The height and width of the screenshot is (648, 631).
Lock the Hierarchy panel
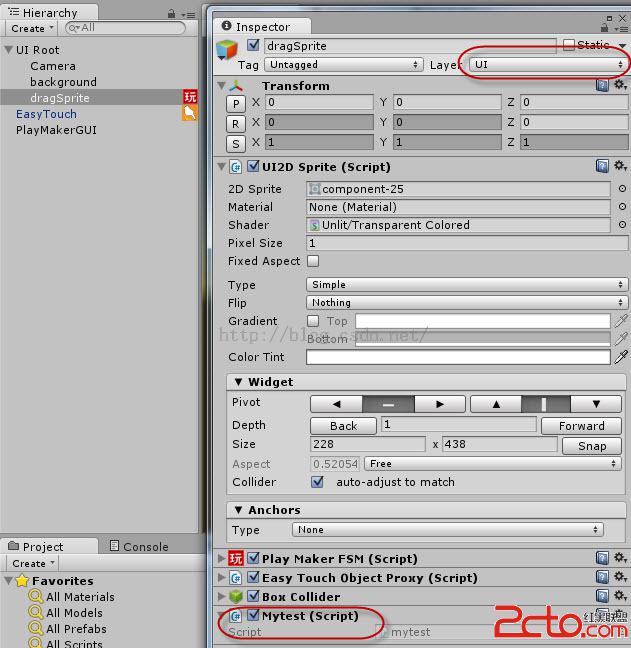click(x=171, y=14)
